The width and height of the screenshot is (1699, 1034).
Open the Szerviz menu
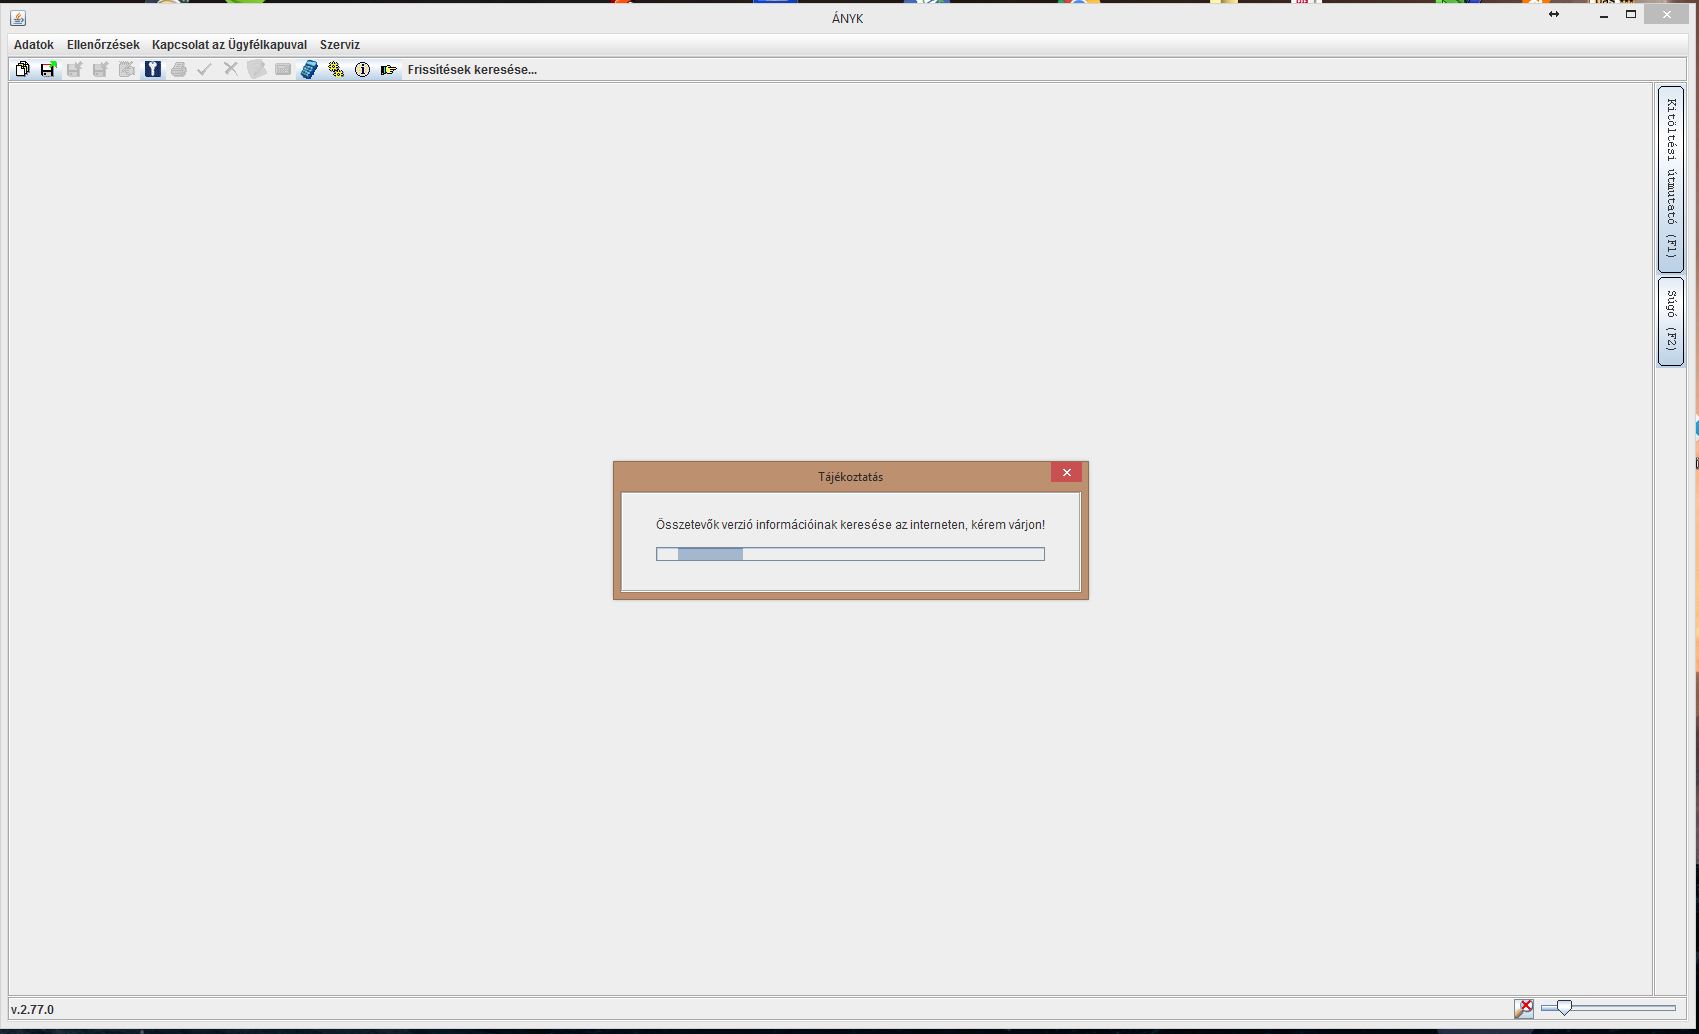coord(340,45)
